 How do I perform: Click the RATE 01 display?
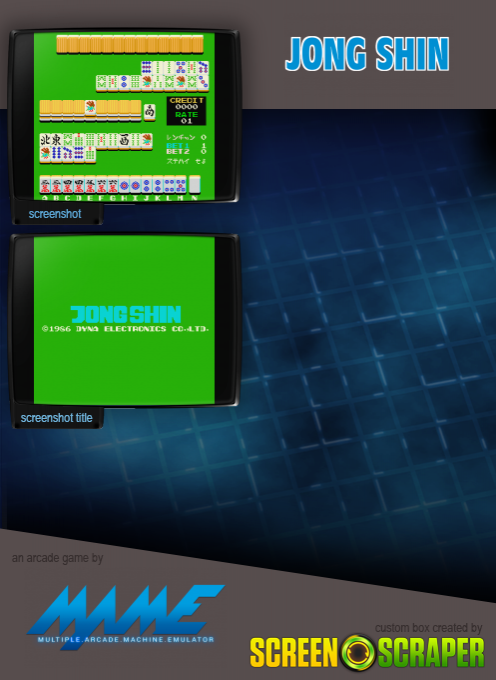[x=186, y=118]
